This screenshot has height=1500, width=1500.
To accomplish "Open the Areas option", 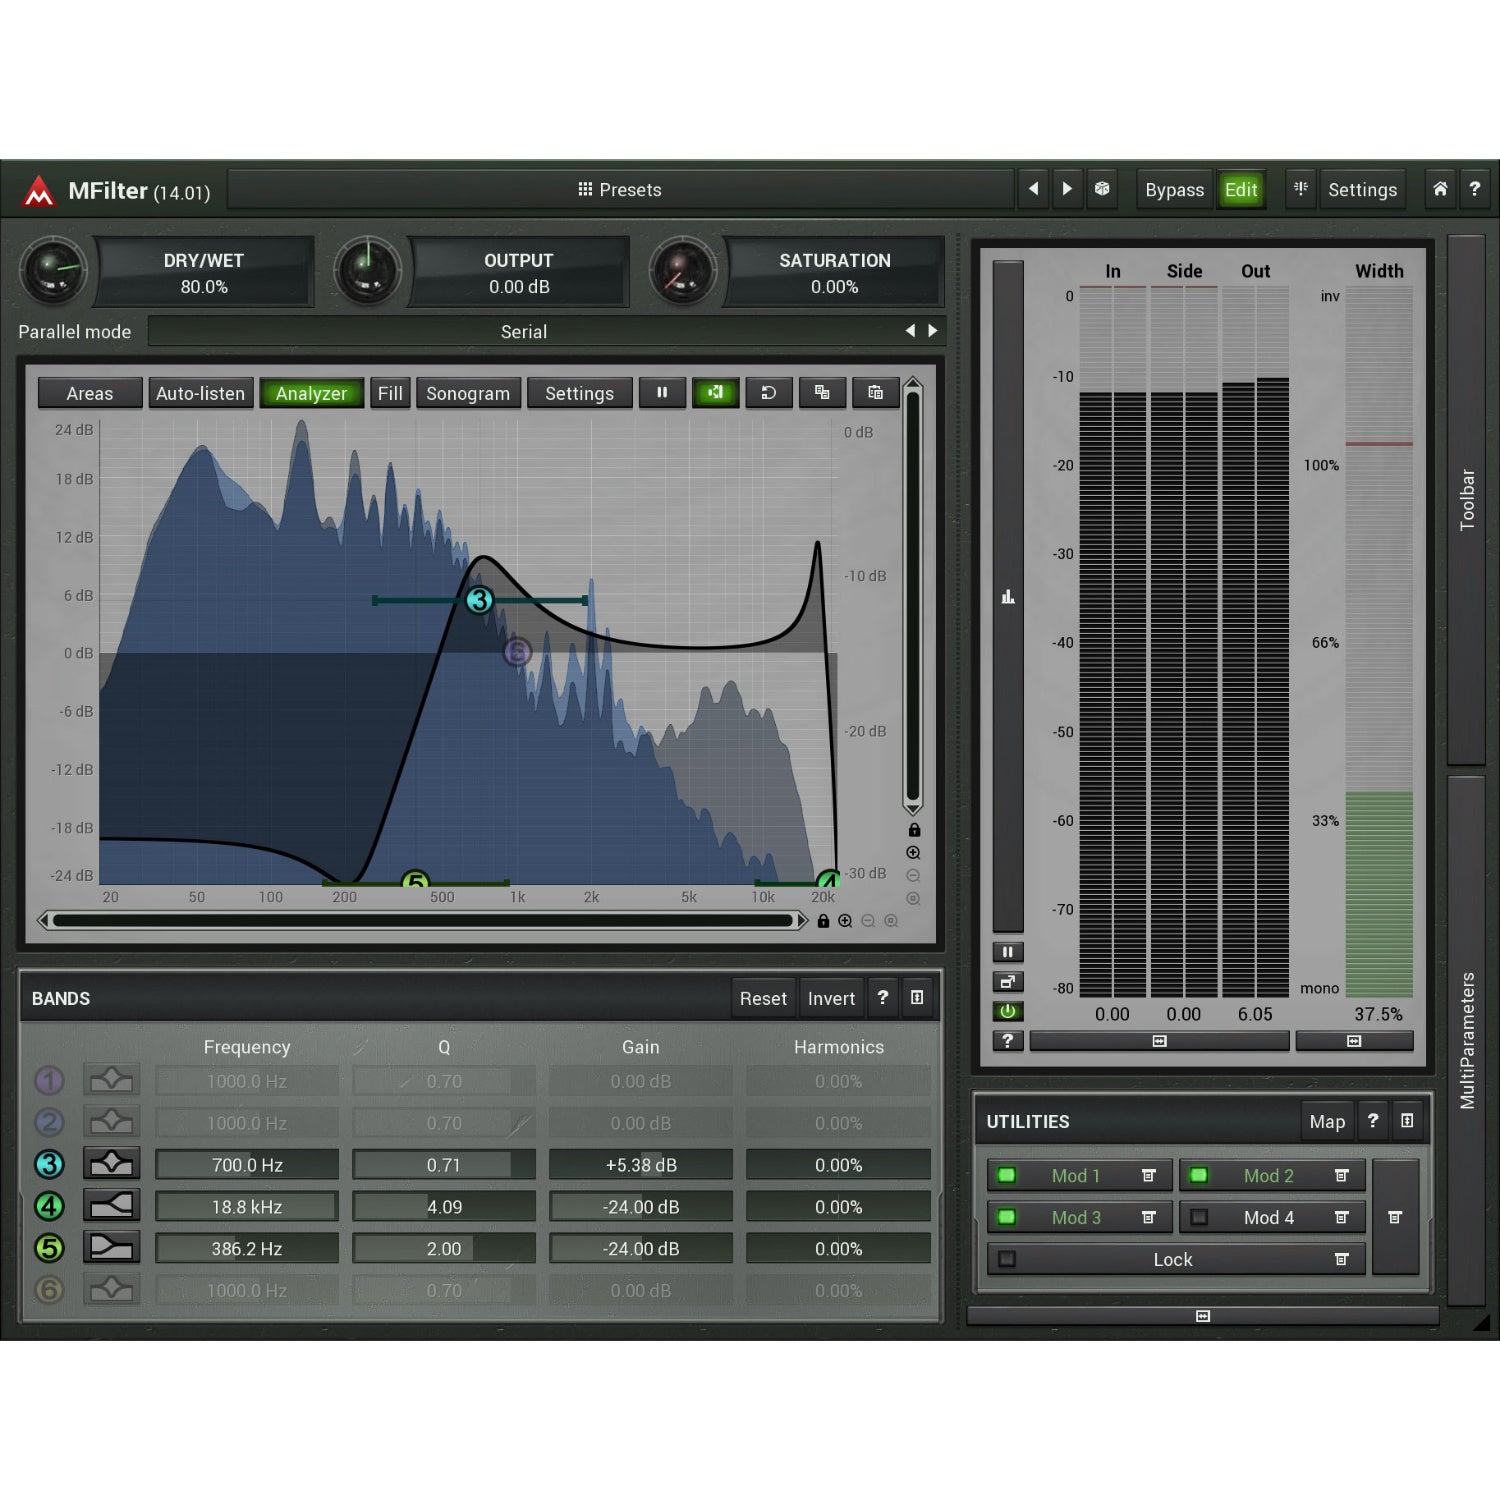I will (90, 393).
